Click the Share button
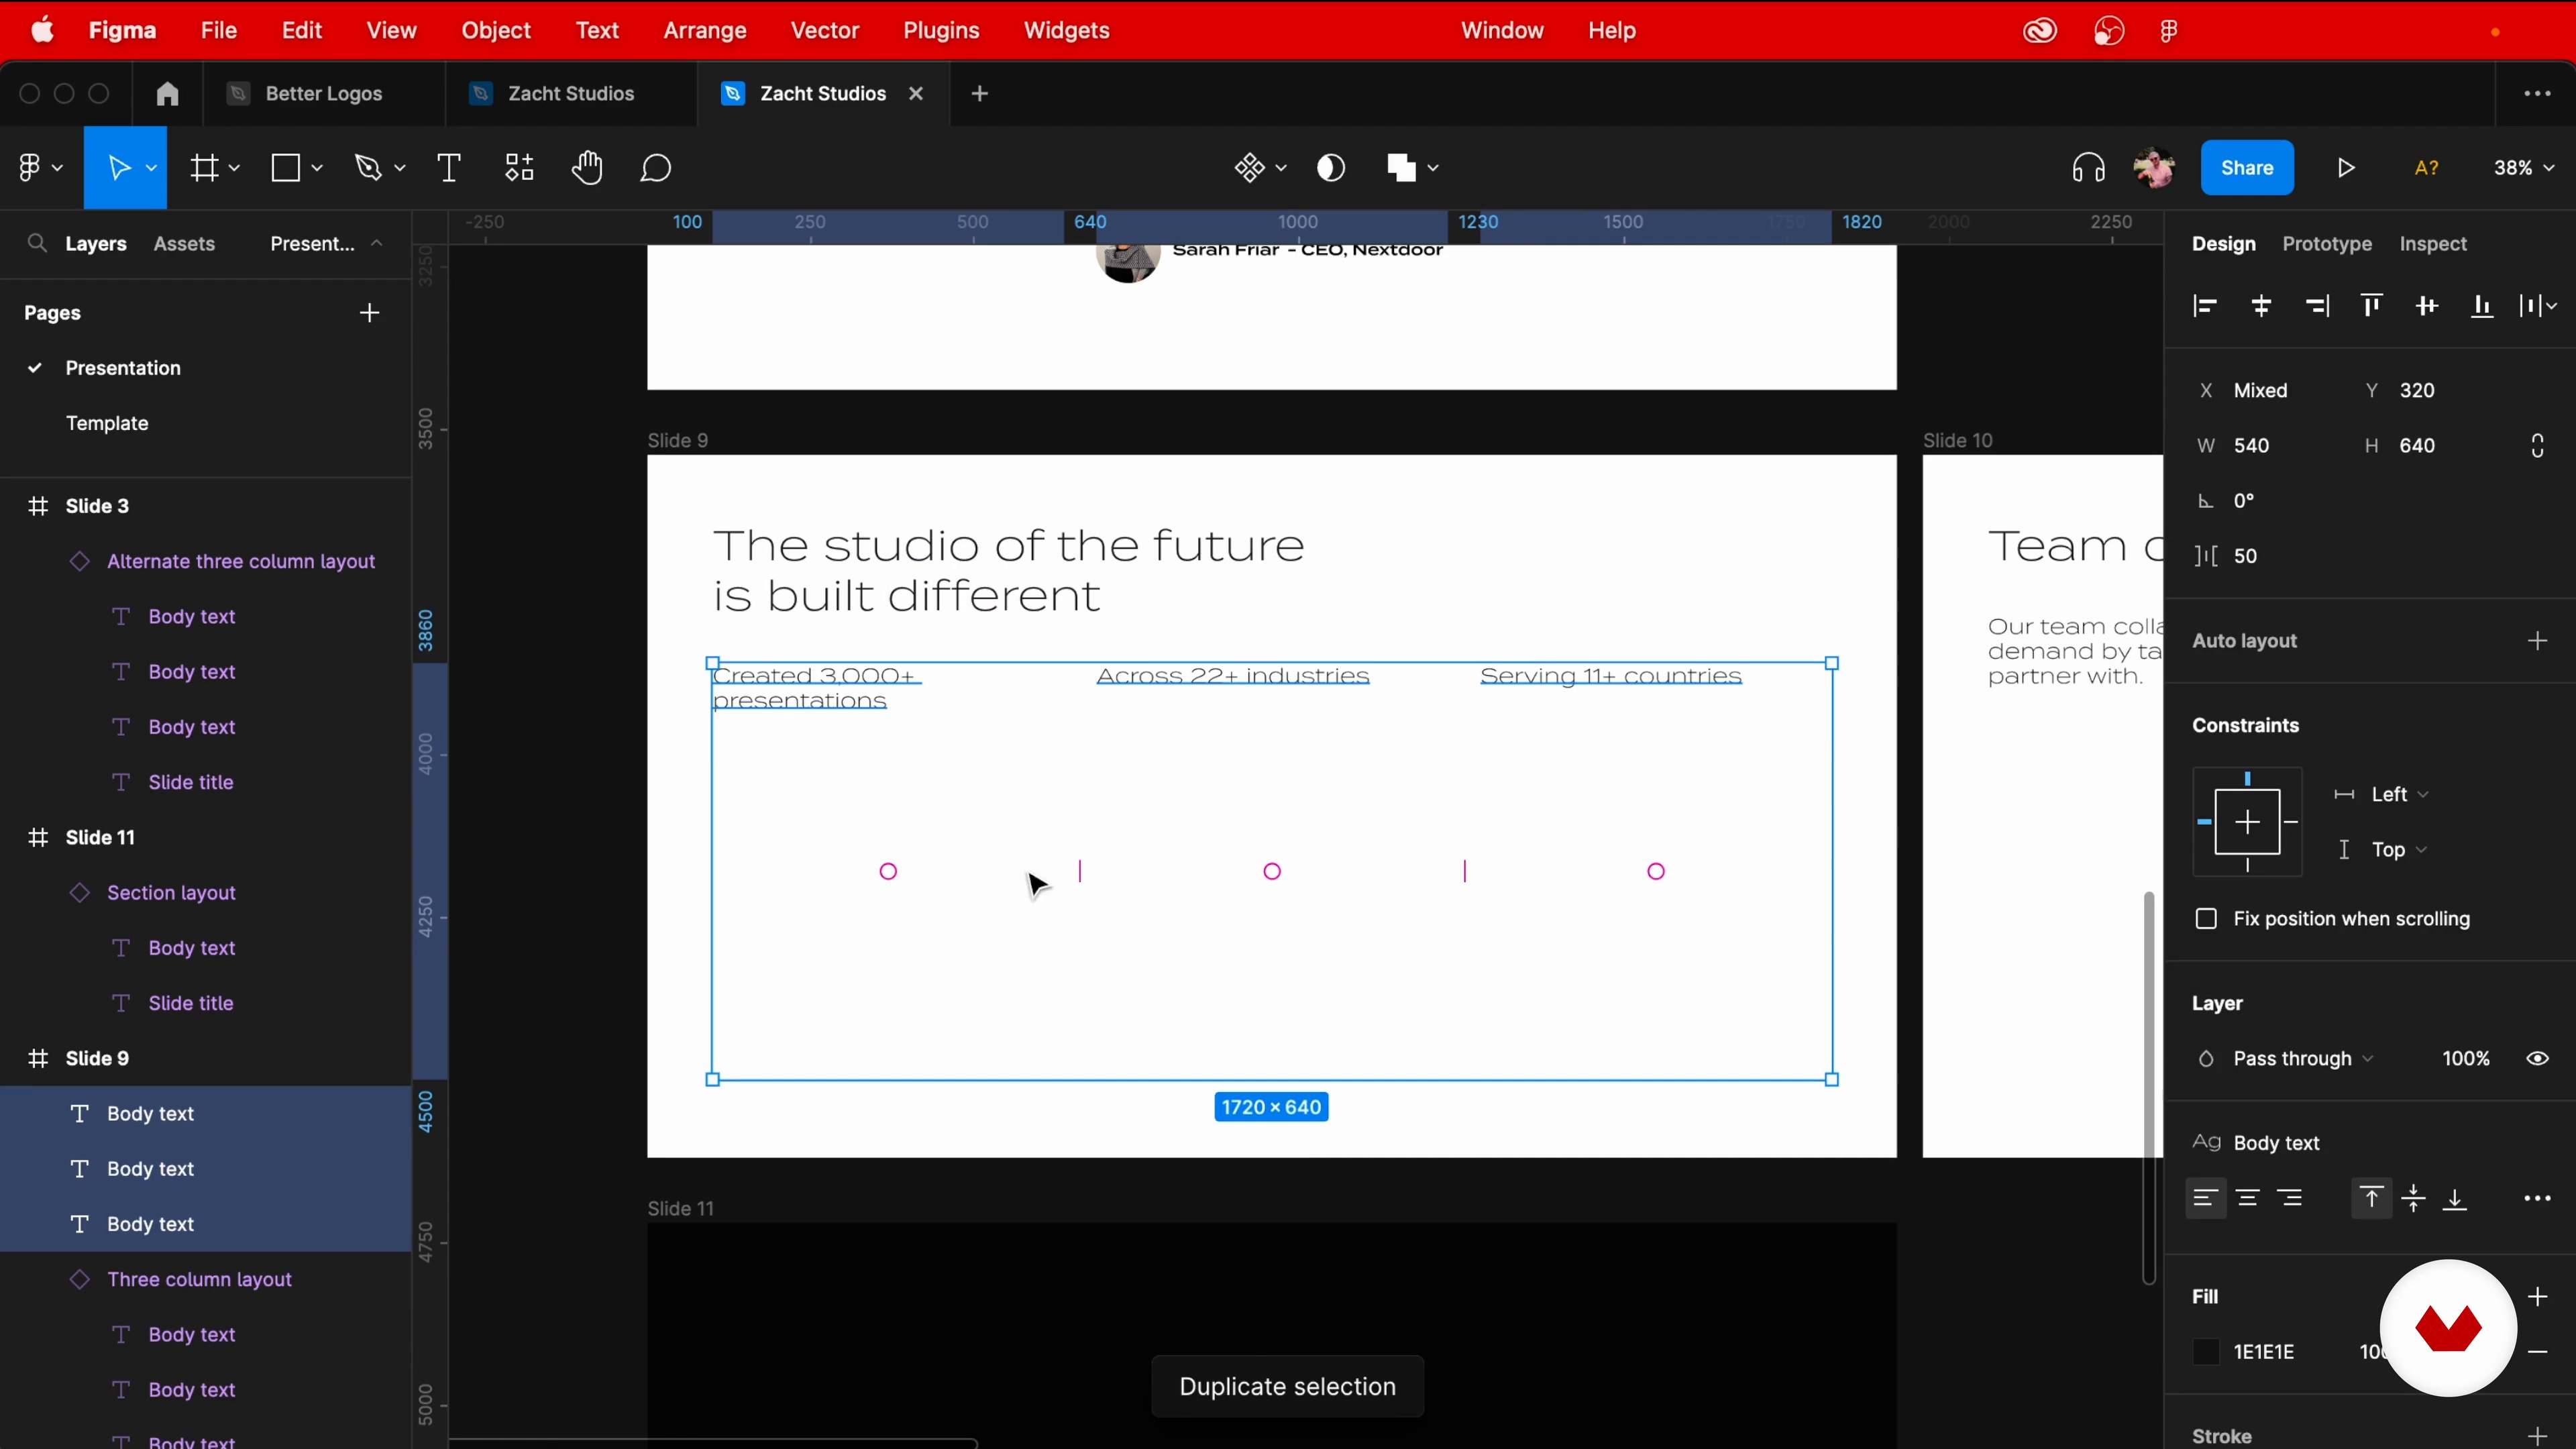Image resolution: width=2576 pixels, height=1449 pixels. coord(2247,168)
